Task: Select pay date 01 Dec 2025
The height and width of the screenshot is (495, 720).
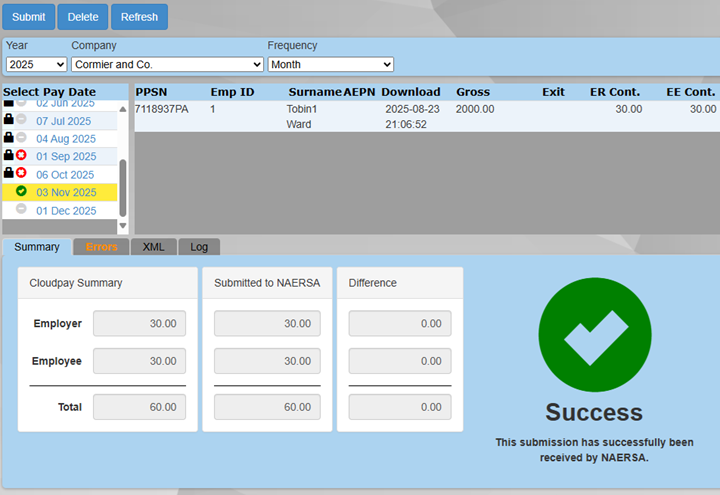Action: click(x=66, y=211)
